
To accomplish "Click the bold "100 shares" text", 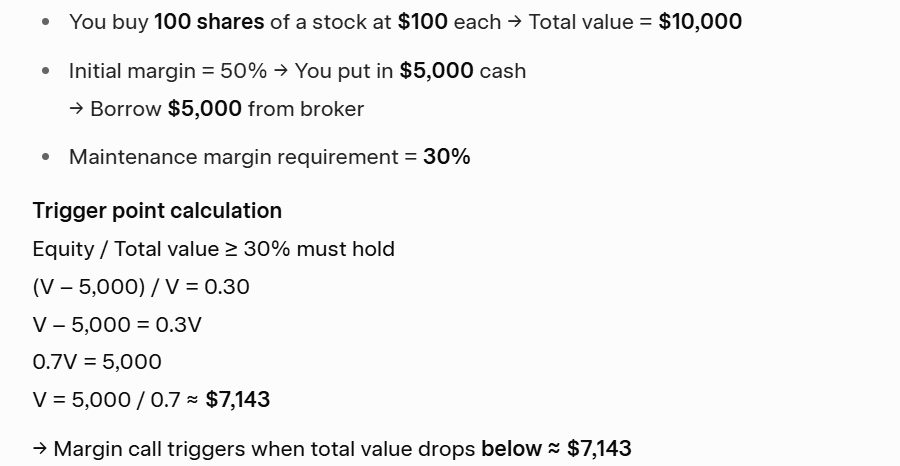I will click(209, 22).
